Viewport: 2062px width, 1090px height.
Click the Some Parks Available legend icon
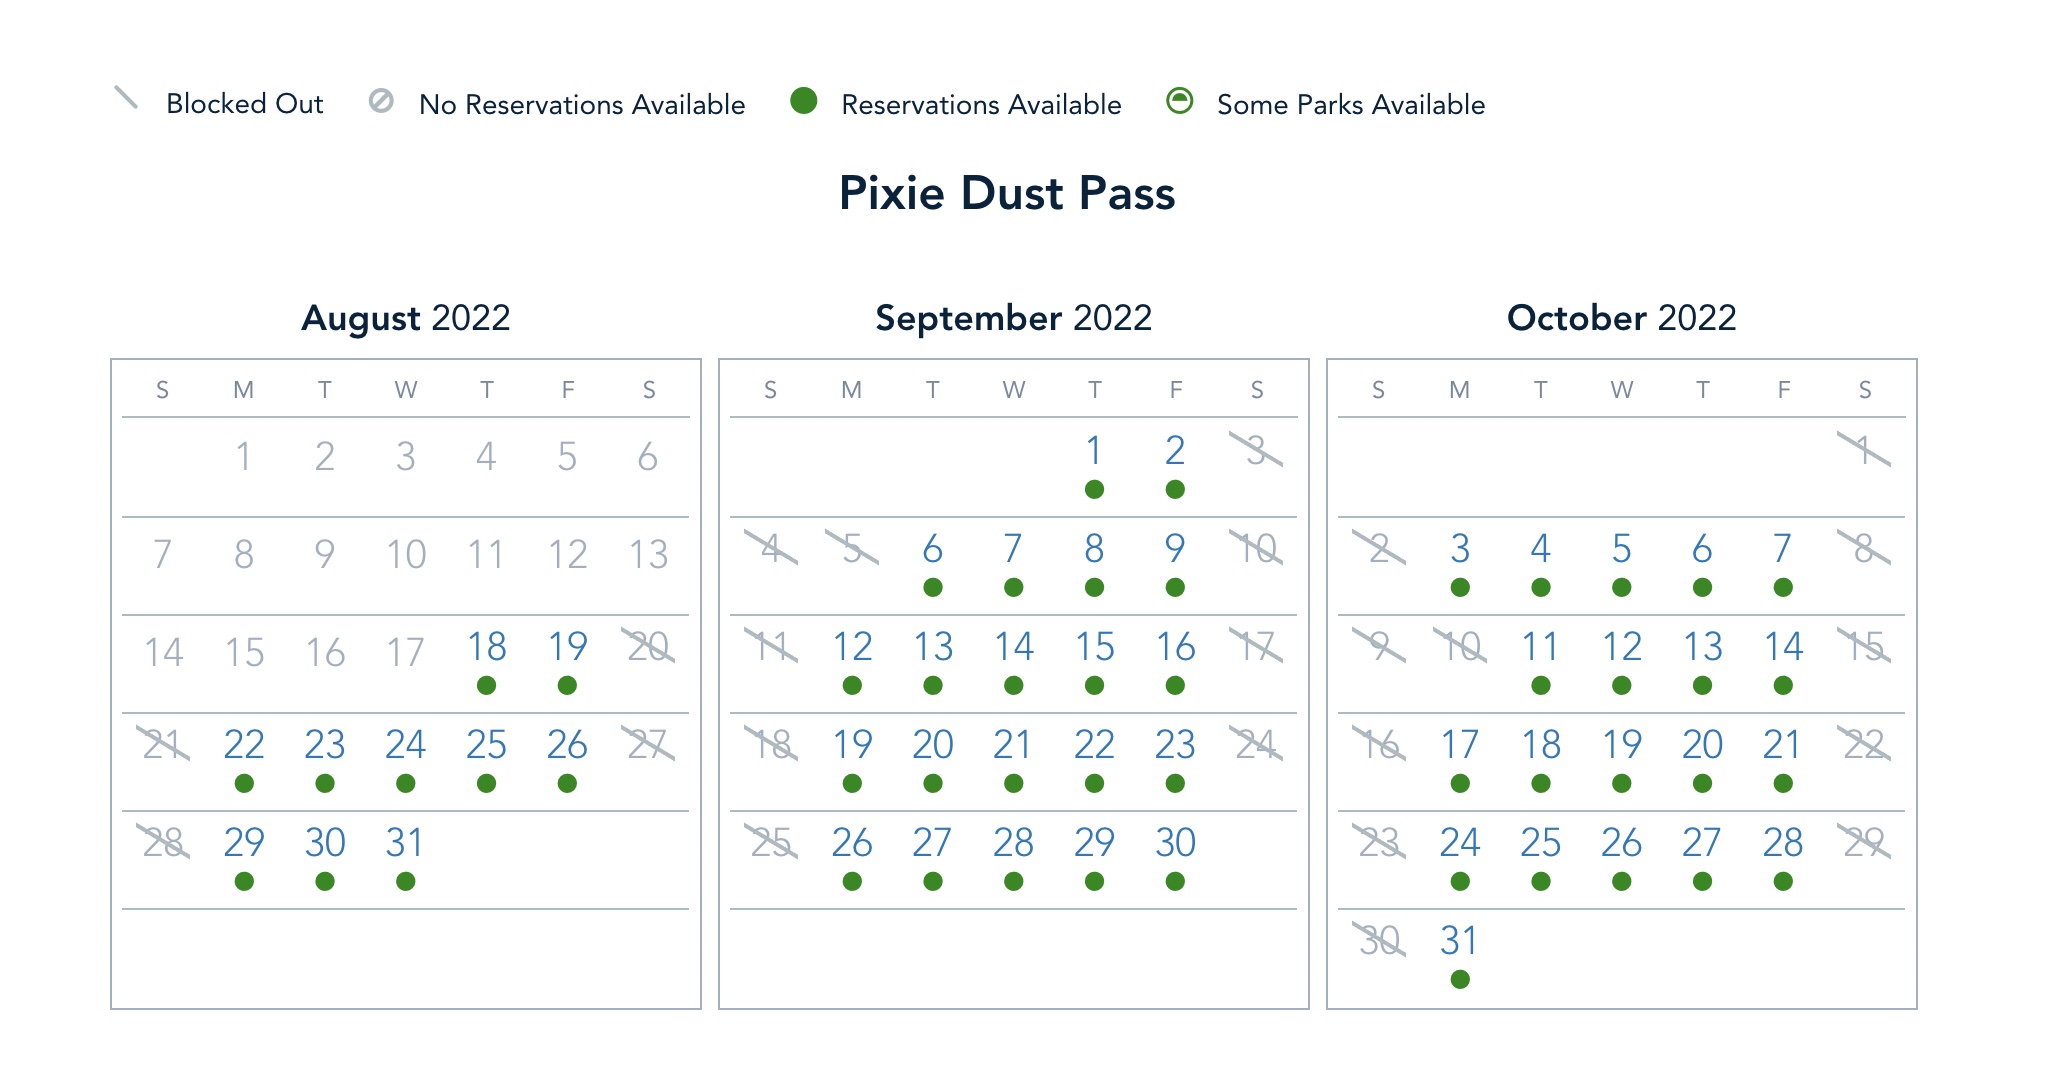tap(1180, 101)
